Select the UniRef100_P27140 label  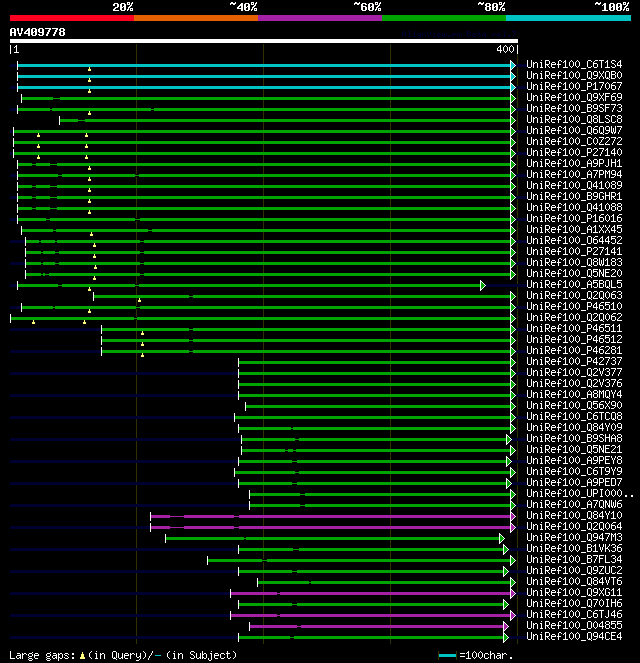click(x=574, y=152)
